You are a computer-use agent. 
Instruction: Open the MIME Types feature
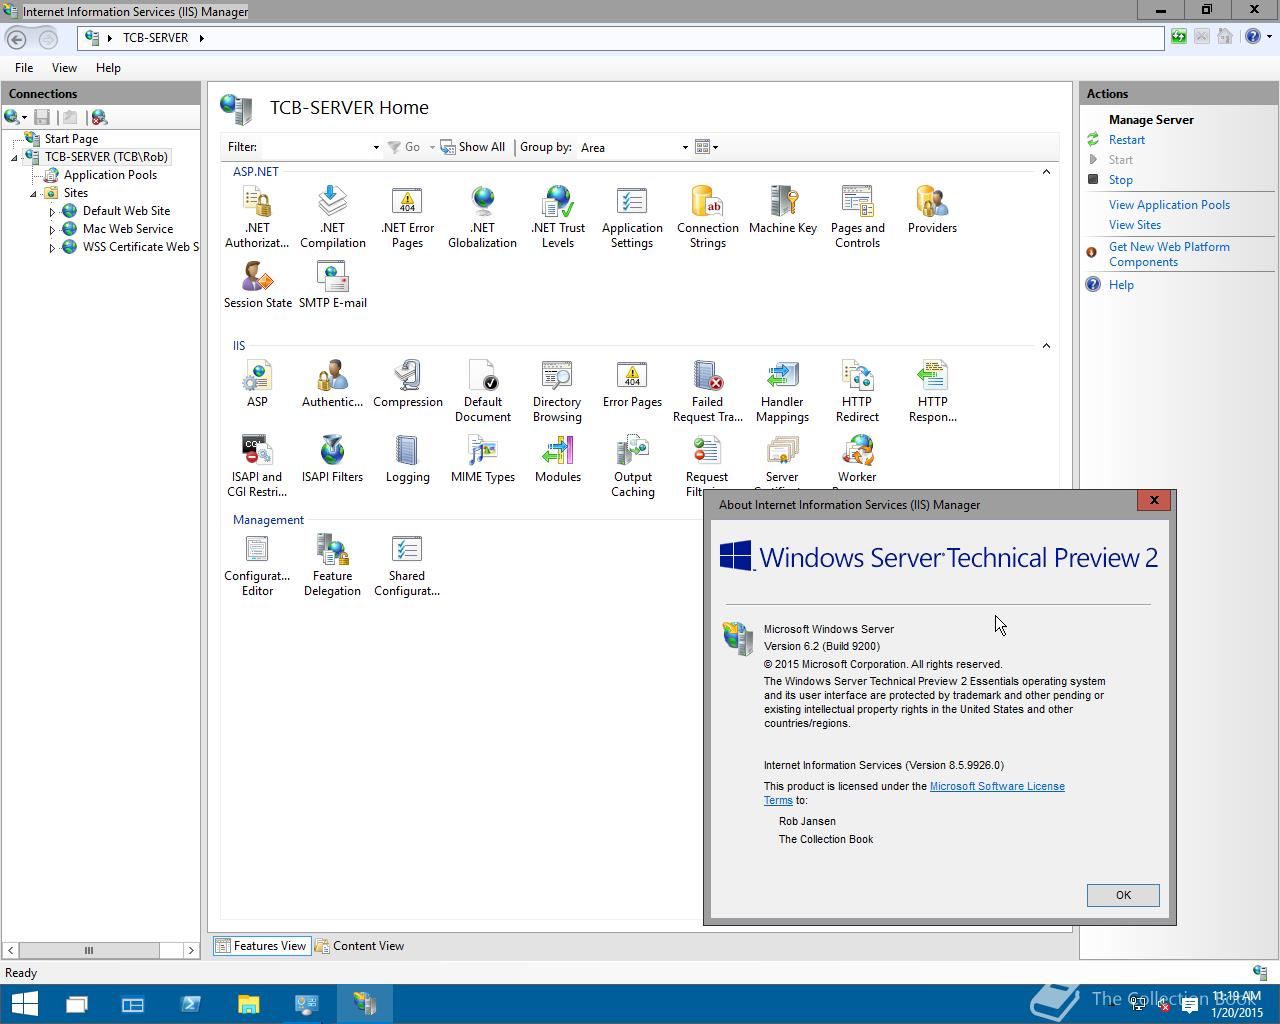482,459
